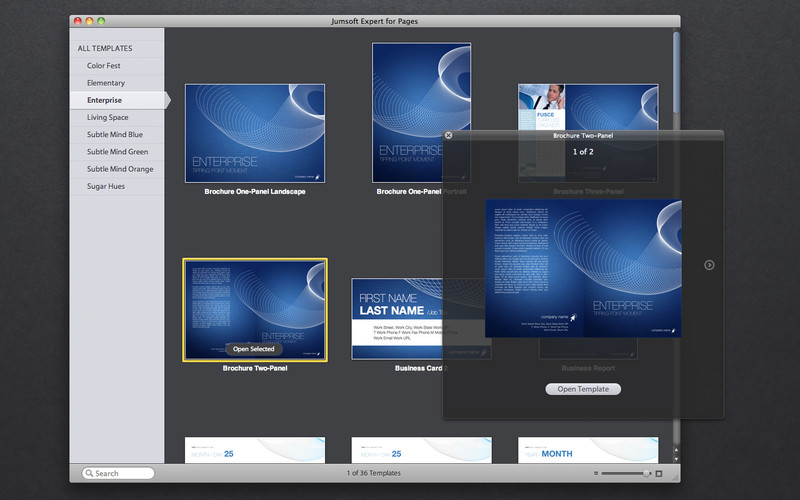Click the 'Business Report' caption
The image size is (800, 500).
(x=588, y=368)
